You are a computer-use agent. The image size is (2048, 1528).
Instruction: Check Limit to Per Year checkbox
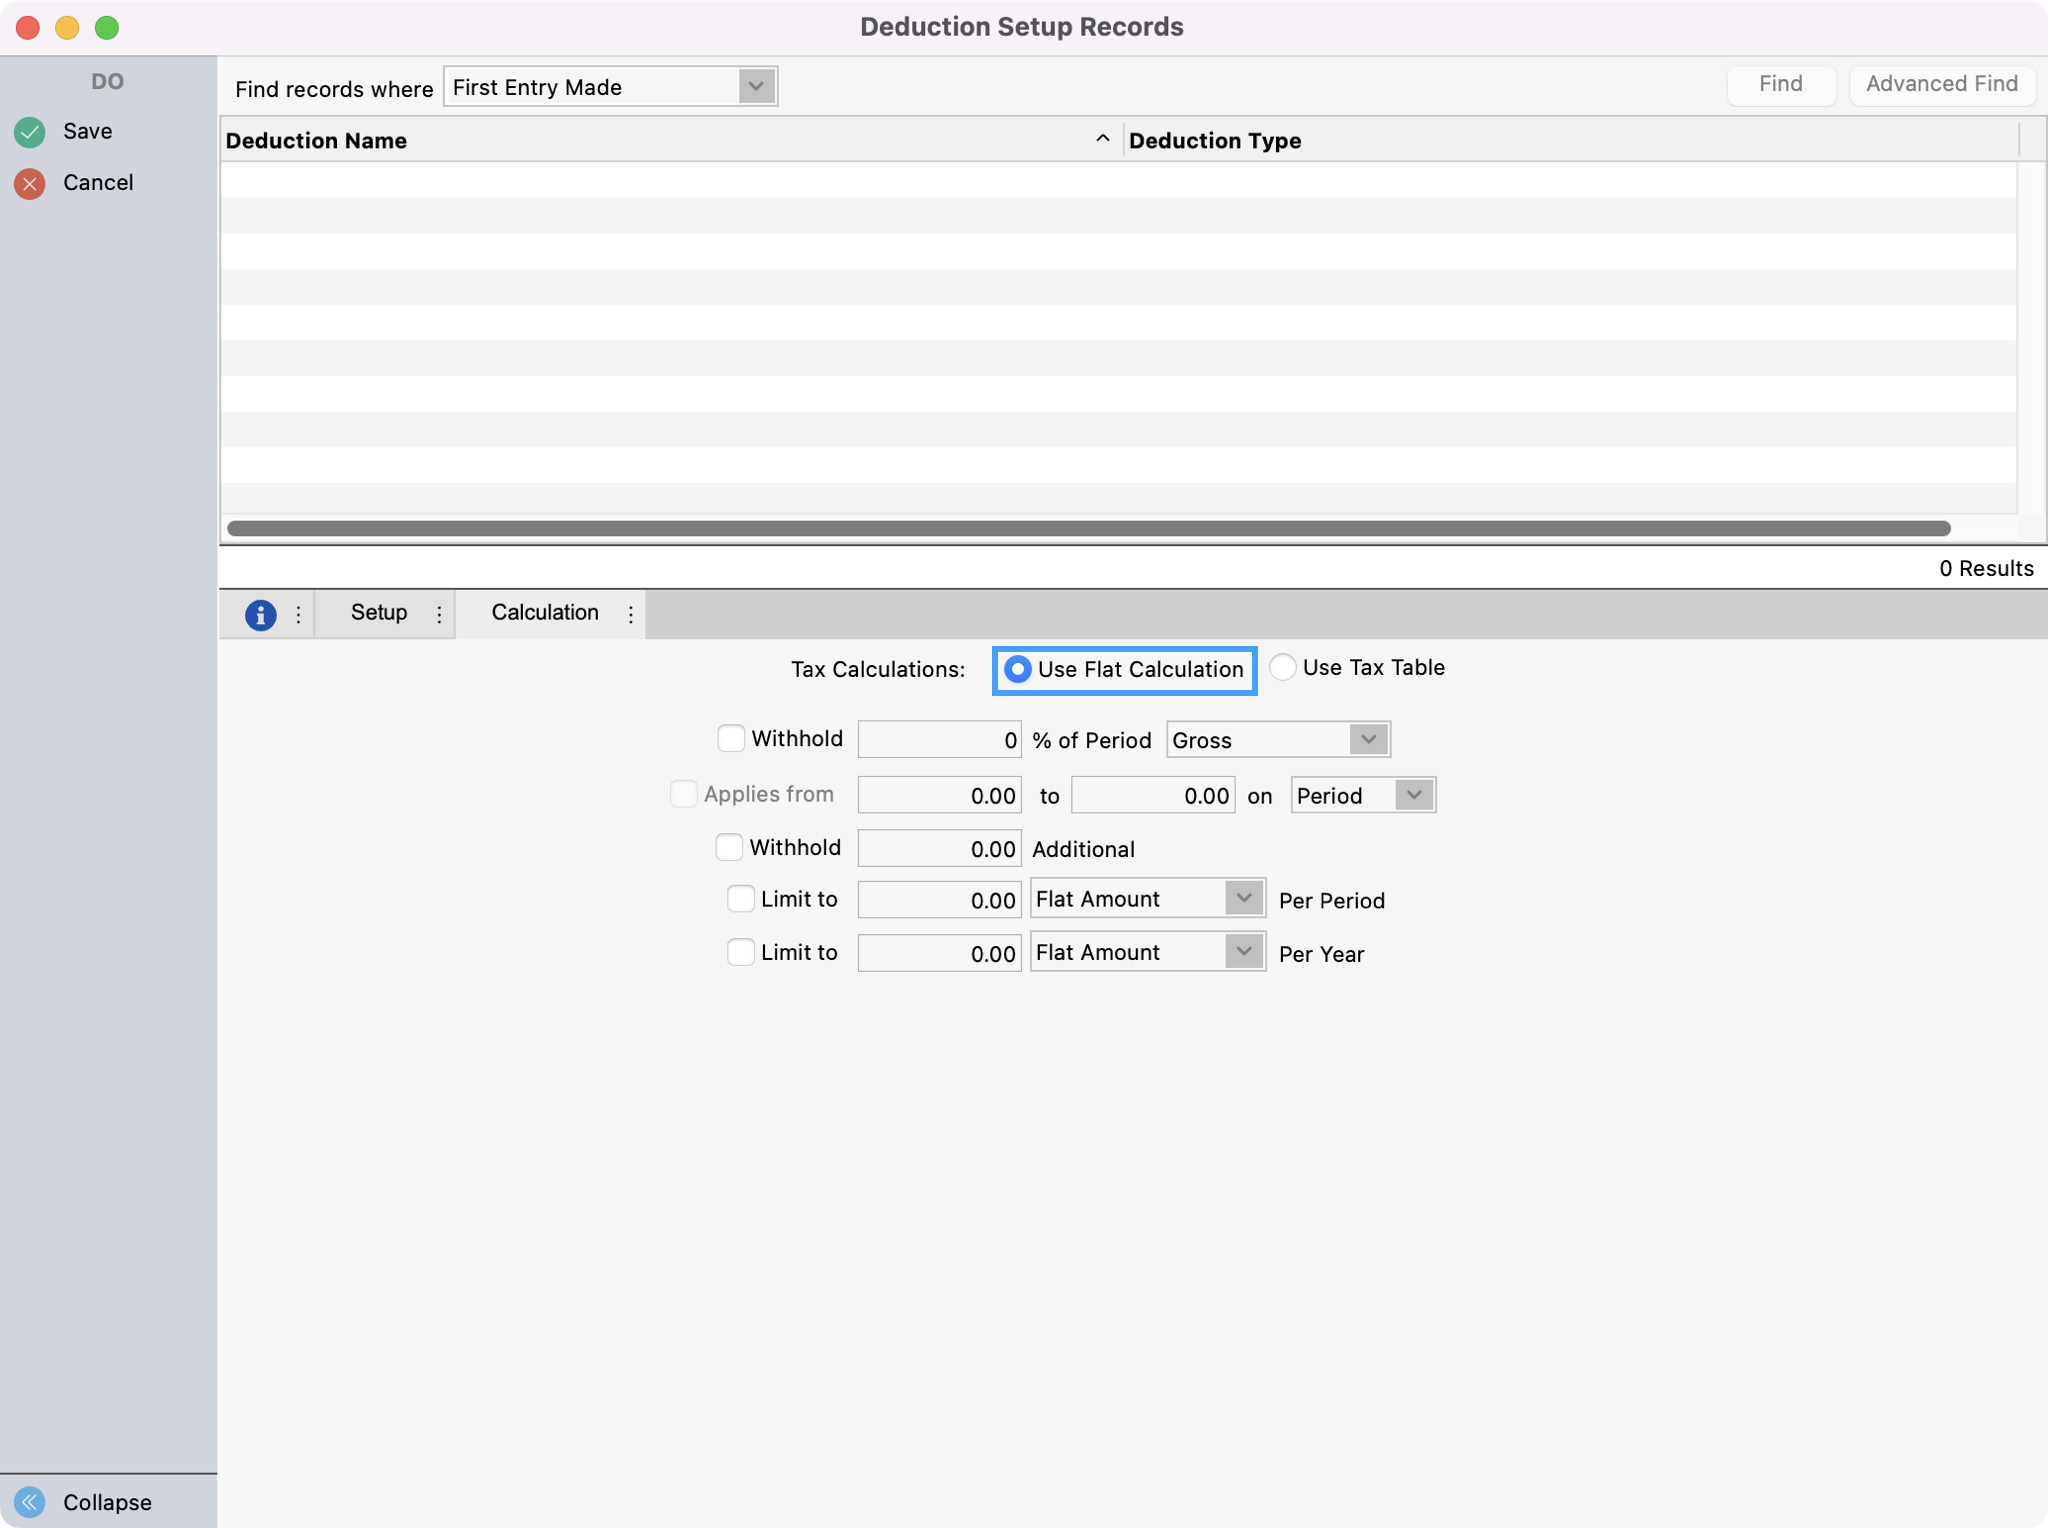(741, 952)
